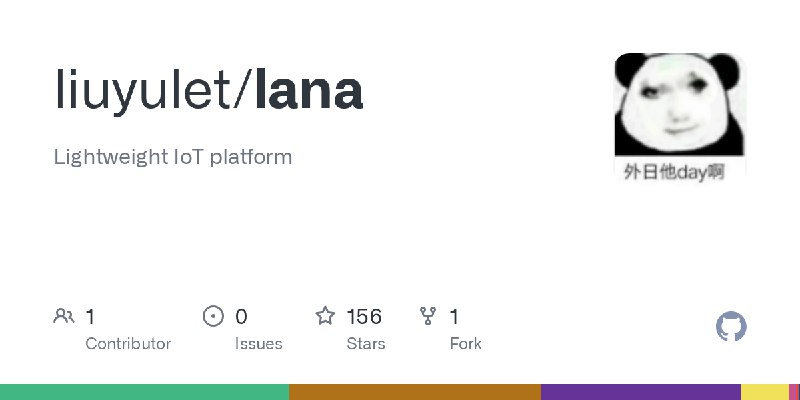This screenshot has width=800, height=400.
Task: Click the issues count 0
Action: (241, 317)
